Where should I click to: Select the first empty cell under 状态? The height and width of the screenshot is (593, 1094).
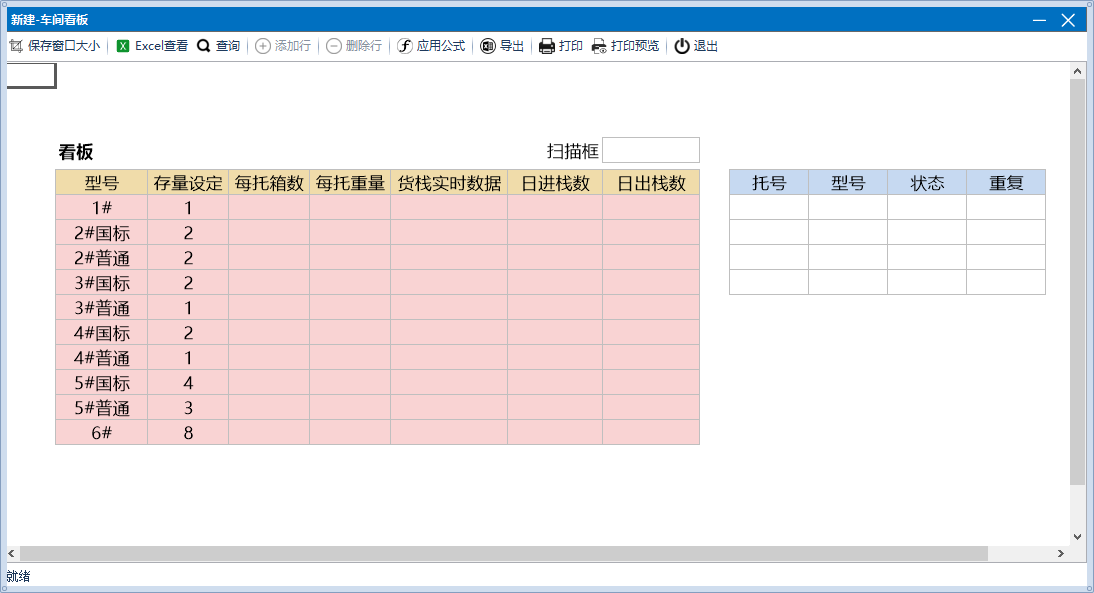[x=927, y=207]
